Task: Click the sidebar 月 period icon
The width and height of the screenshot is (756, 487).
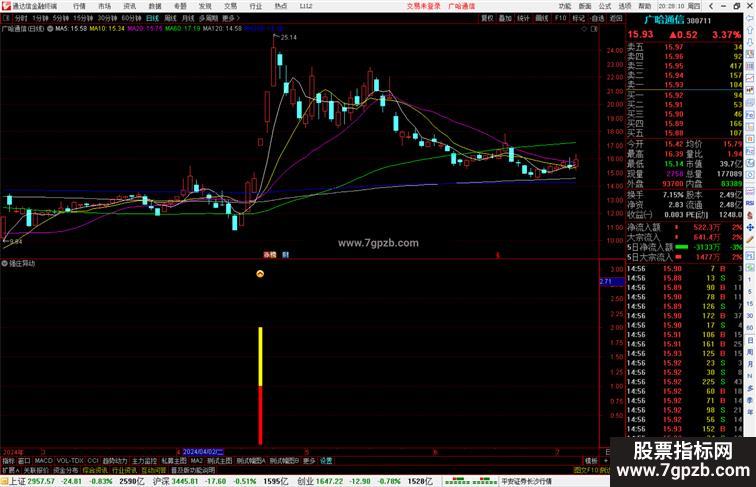Action: coord(750,364)
